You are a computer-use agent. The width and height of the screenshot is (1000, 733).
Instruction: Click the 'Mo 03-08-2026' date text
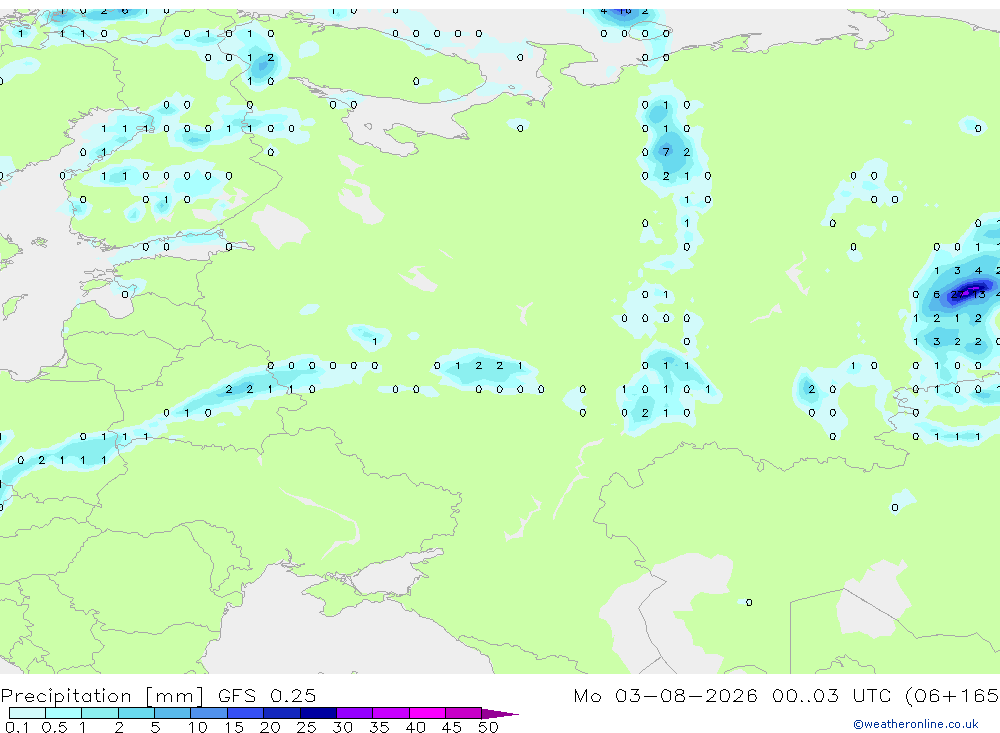pyautogui.click(x=665, y=695)
